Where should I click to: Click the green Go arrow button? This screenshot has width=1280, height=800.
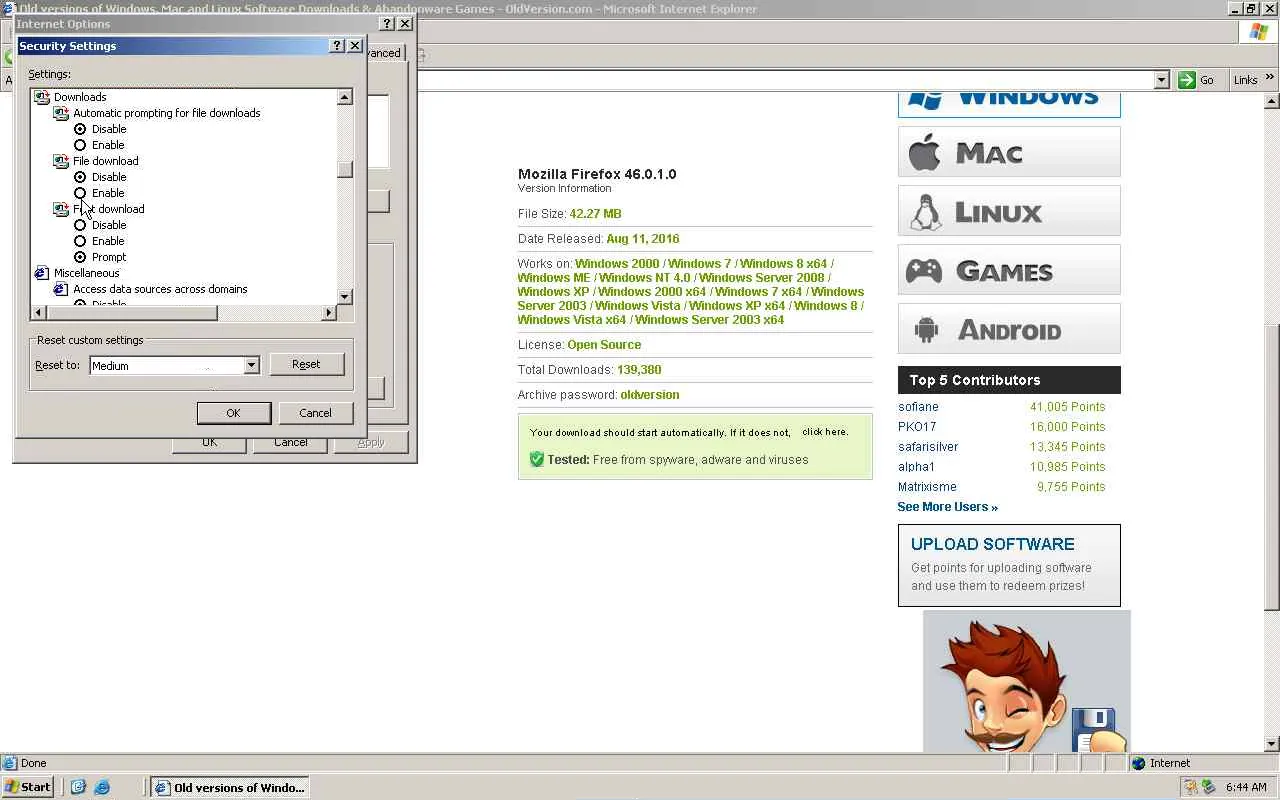[x=1187, y=80]
